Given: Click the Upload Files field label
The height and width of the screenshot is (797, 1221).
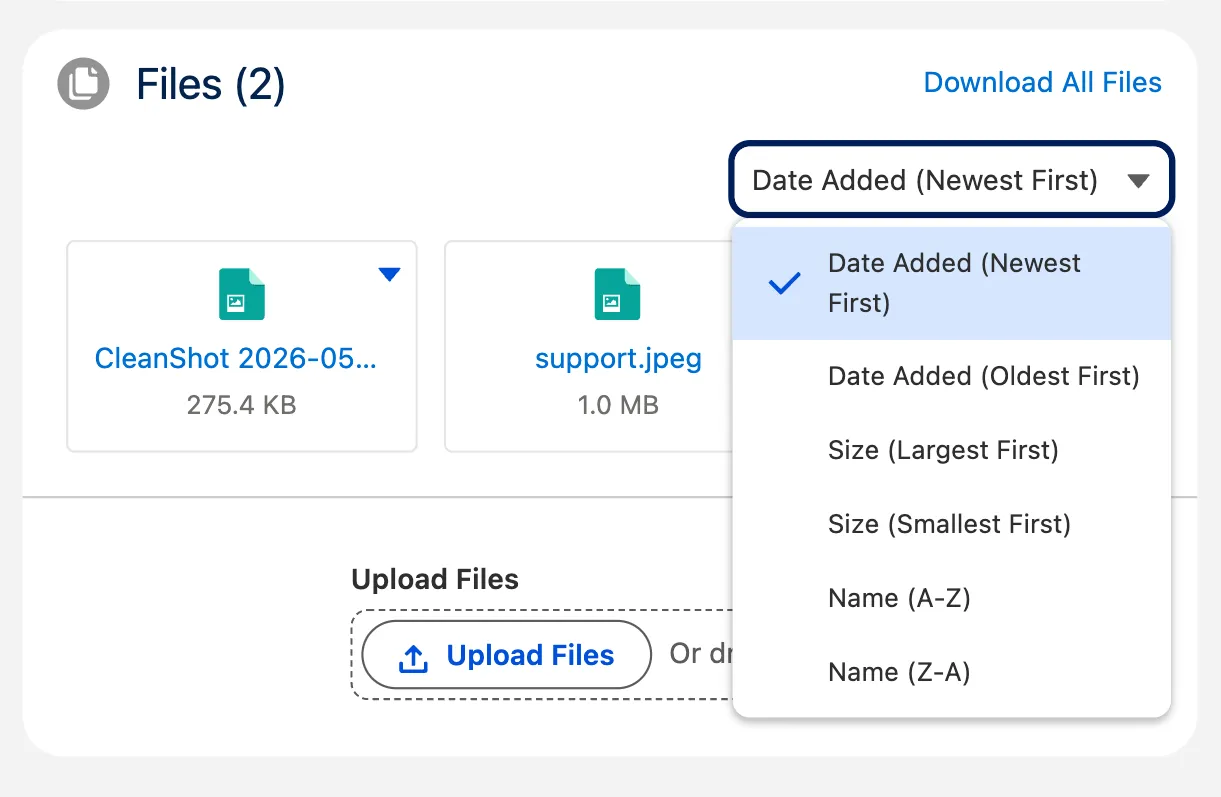Looking at the screenshot, I should tap(435, 579).
